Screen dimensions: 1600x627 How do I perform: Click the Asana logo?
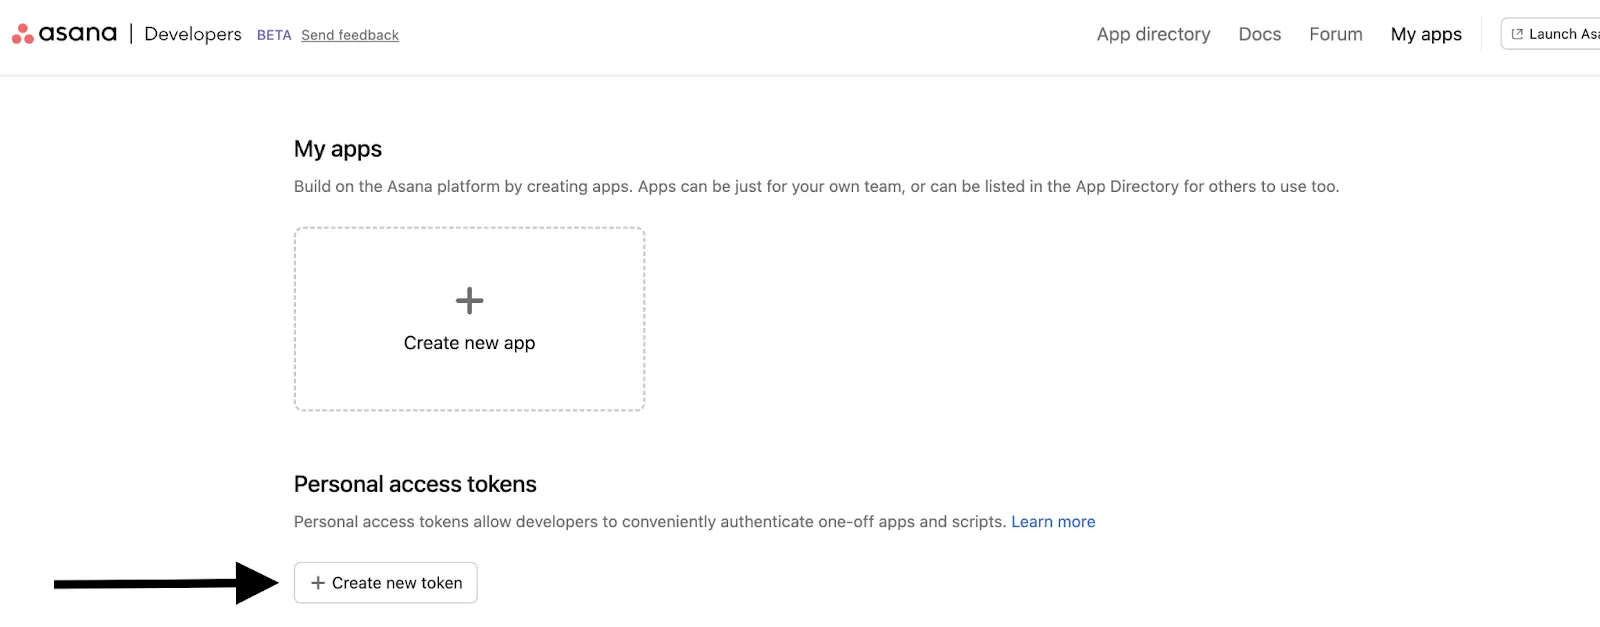pyautogui.click(x=64, y=34)
